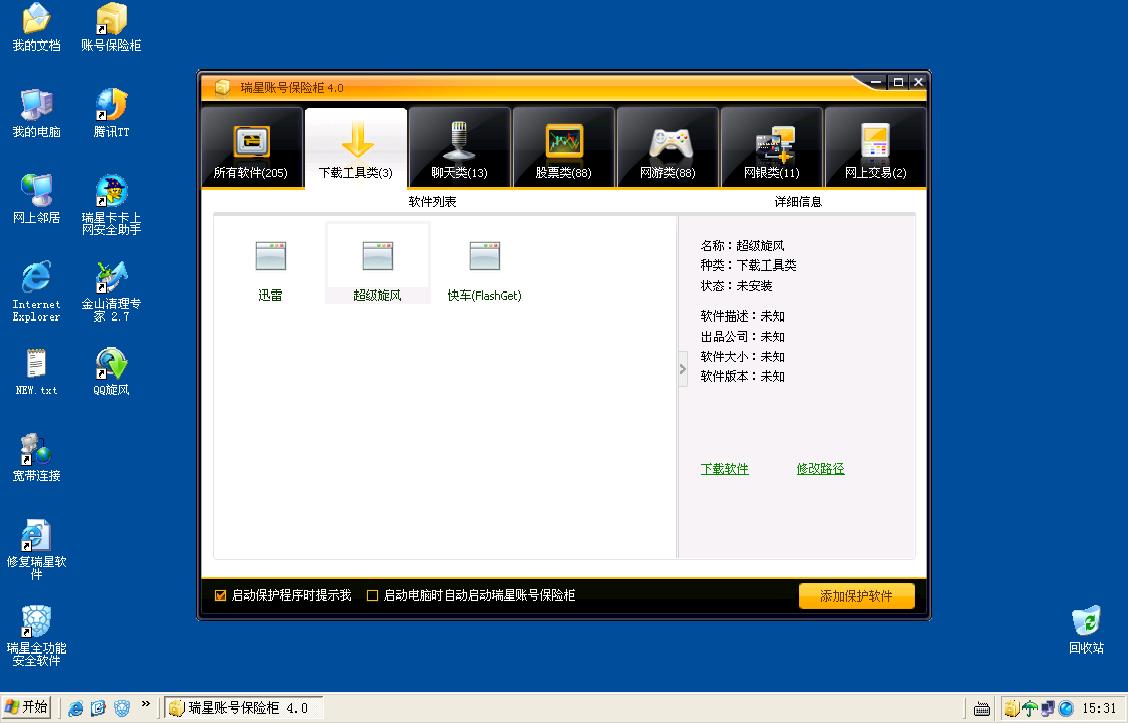Click the 下载软件 link
The image size is (1128, 724).
(724, 469)
